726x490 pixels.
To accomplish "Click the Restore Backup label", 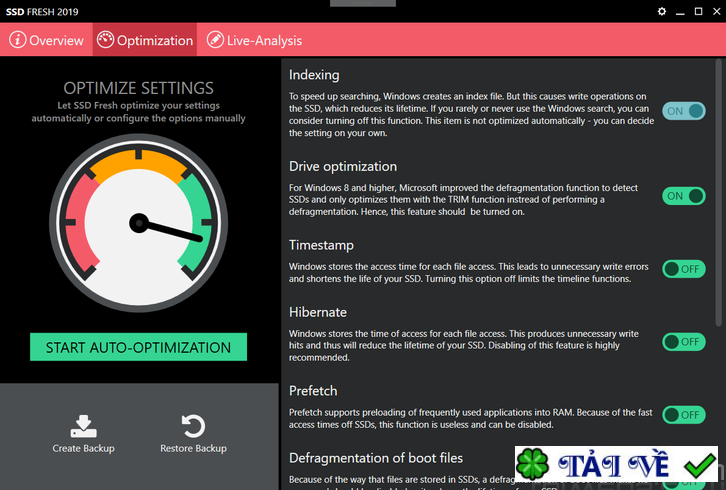I will 193,448.
